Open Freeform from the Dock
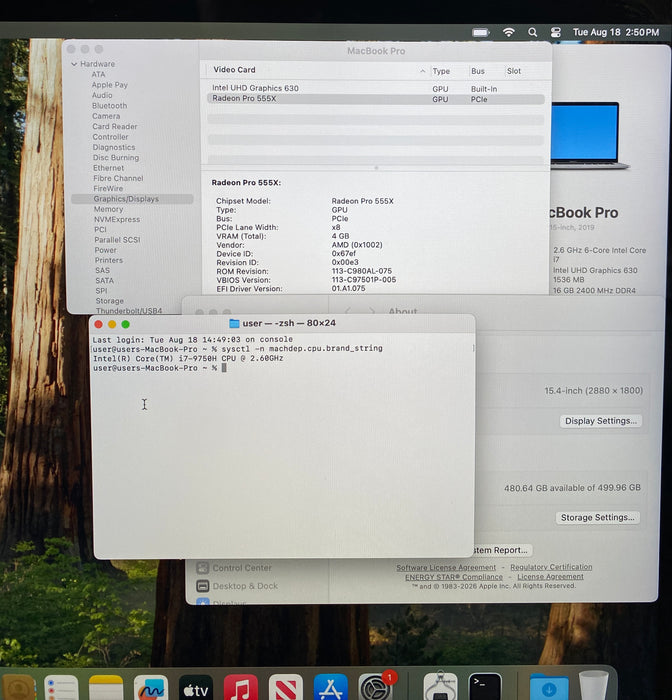672x700 pixels. (151, 688)
